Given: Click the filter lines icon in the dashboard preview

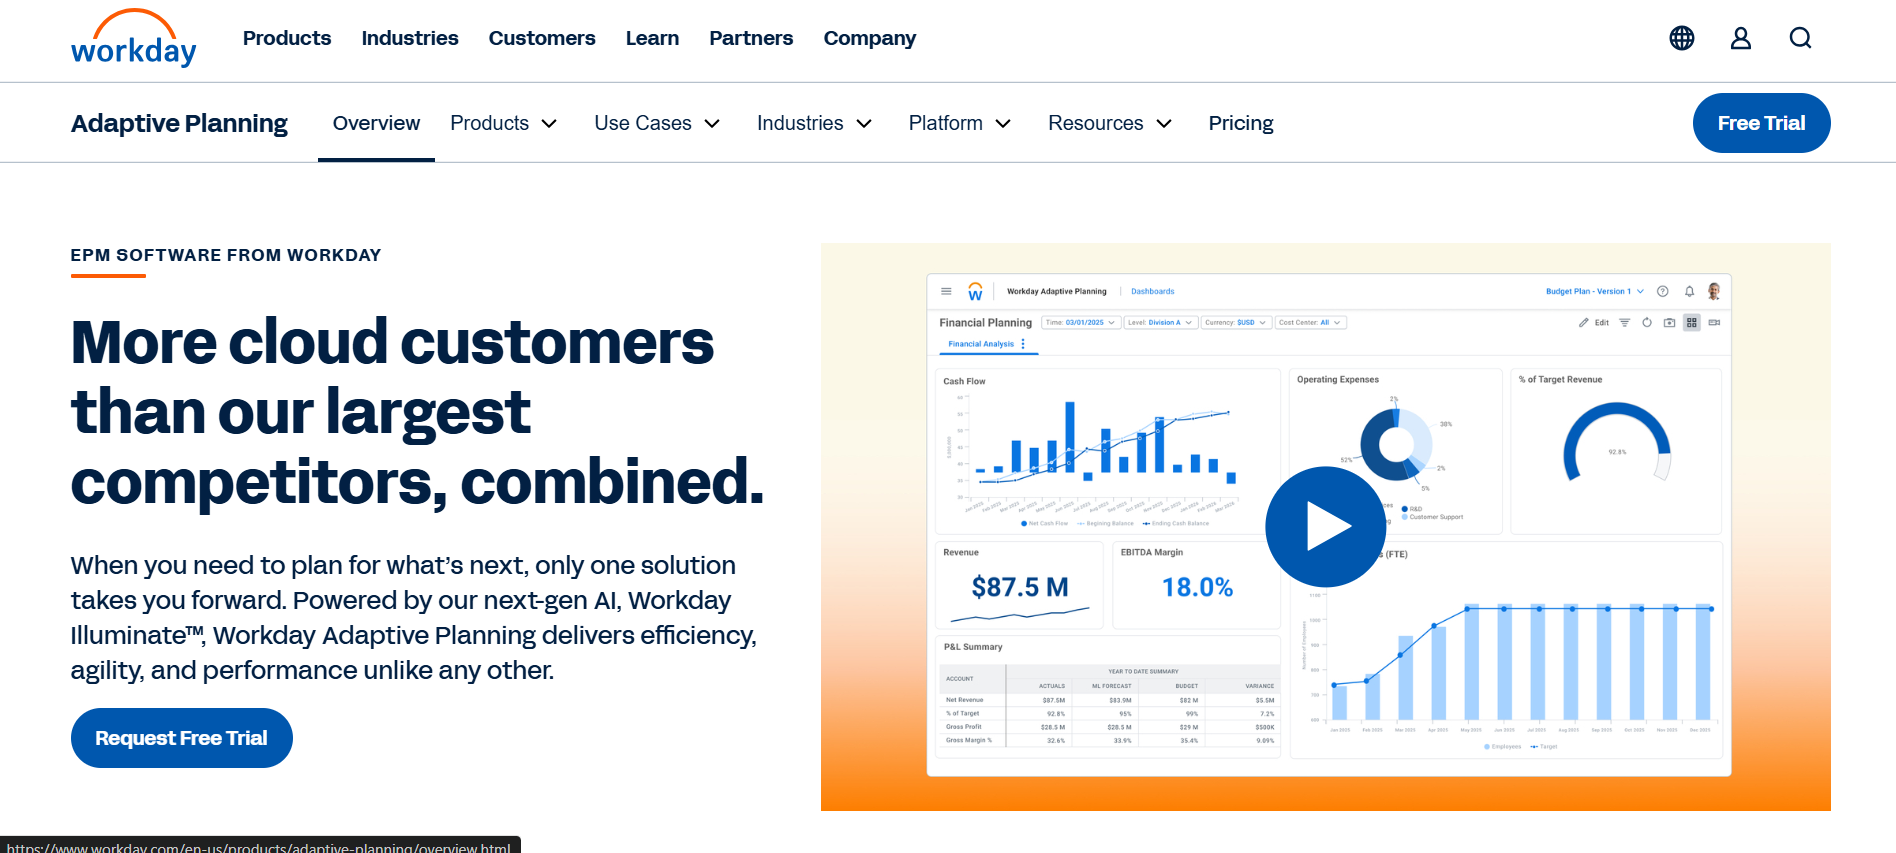Looking at the screenshot, I should (1624, 322).
